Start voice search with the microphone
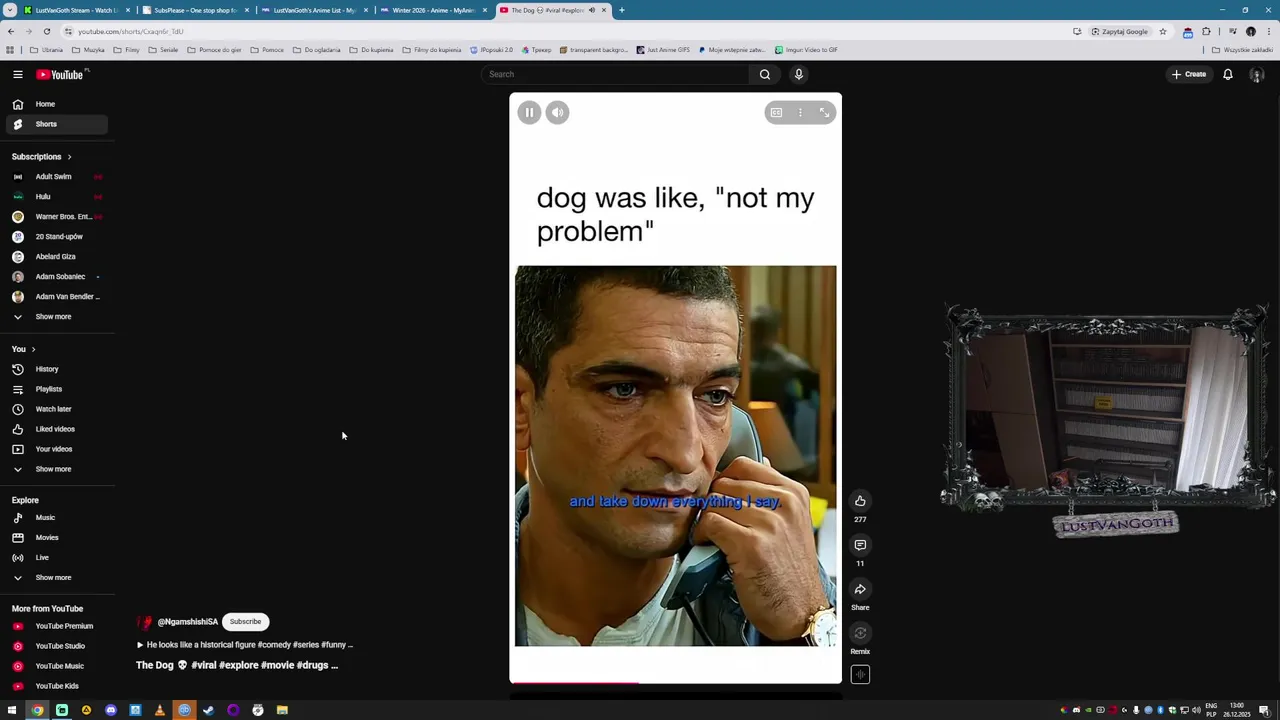The width and height of the screenshot is (1280, 720). point(799,74)
